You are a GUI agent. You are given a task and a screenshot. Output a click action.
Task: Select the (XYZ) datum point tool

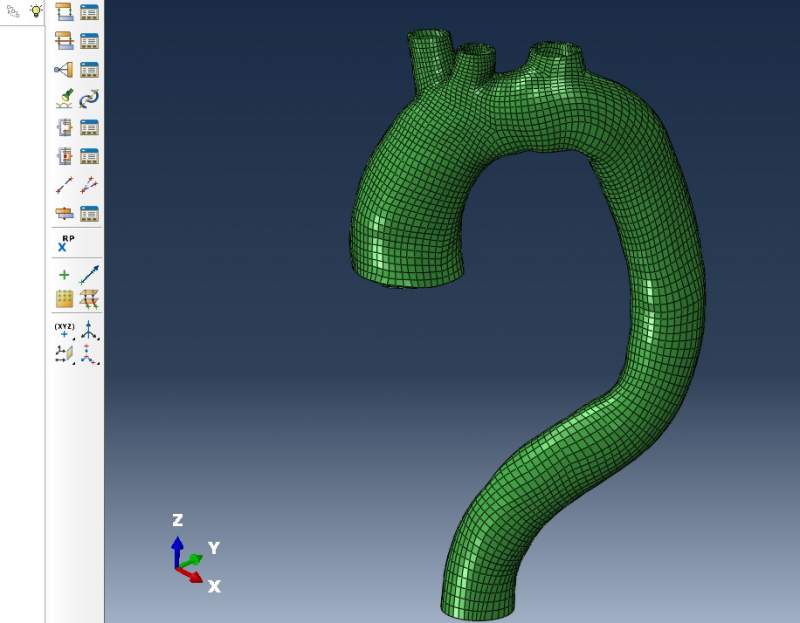(64, 330)
